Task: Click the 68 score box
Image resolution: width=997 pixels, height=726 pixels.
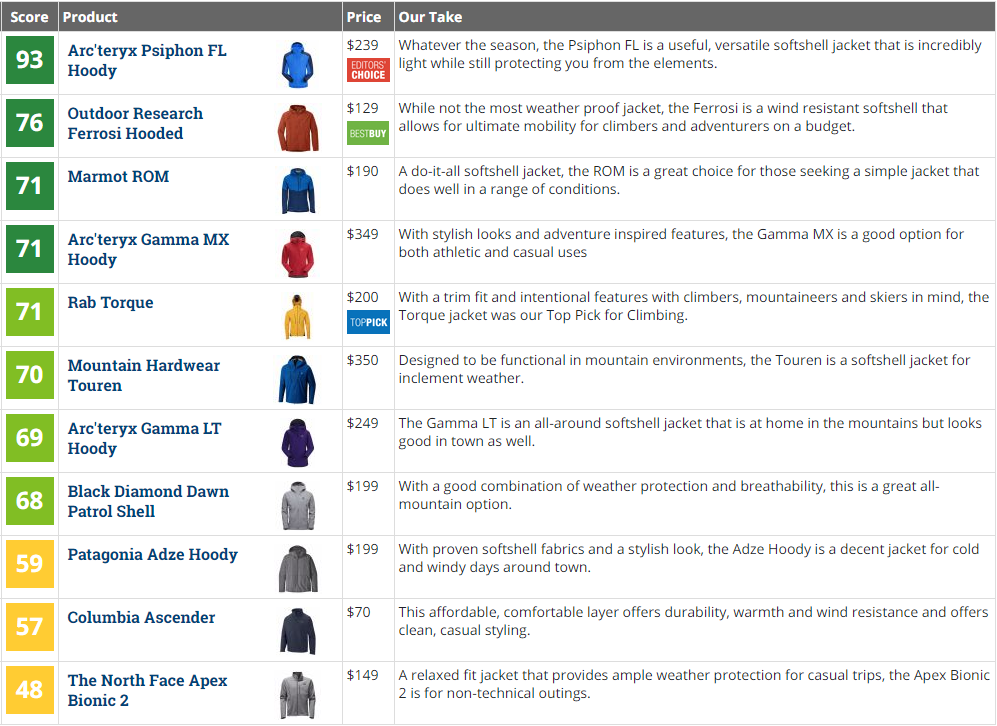Action: click(x=30, y=500)
